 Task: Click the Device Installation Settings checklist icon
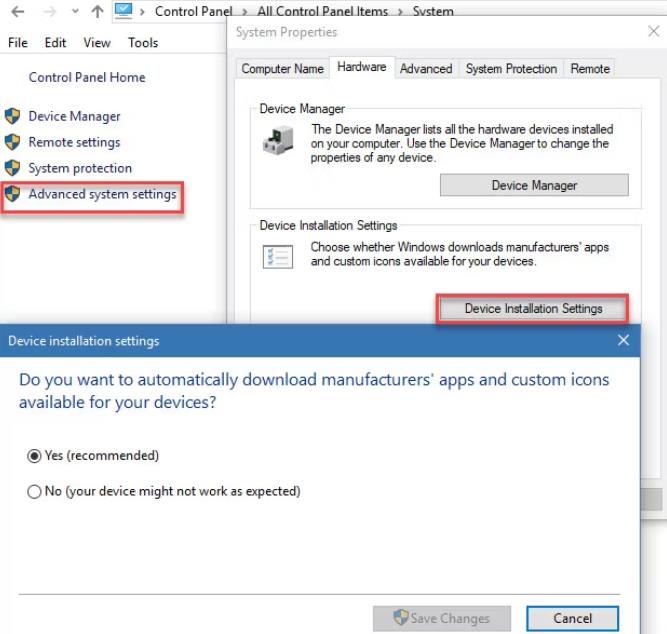coord(278,257)
